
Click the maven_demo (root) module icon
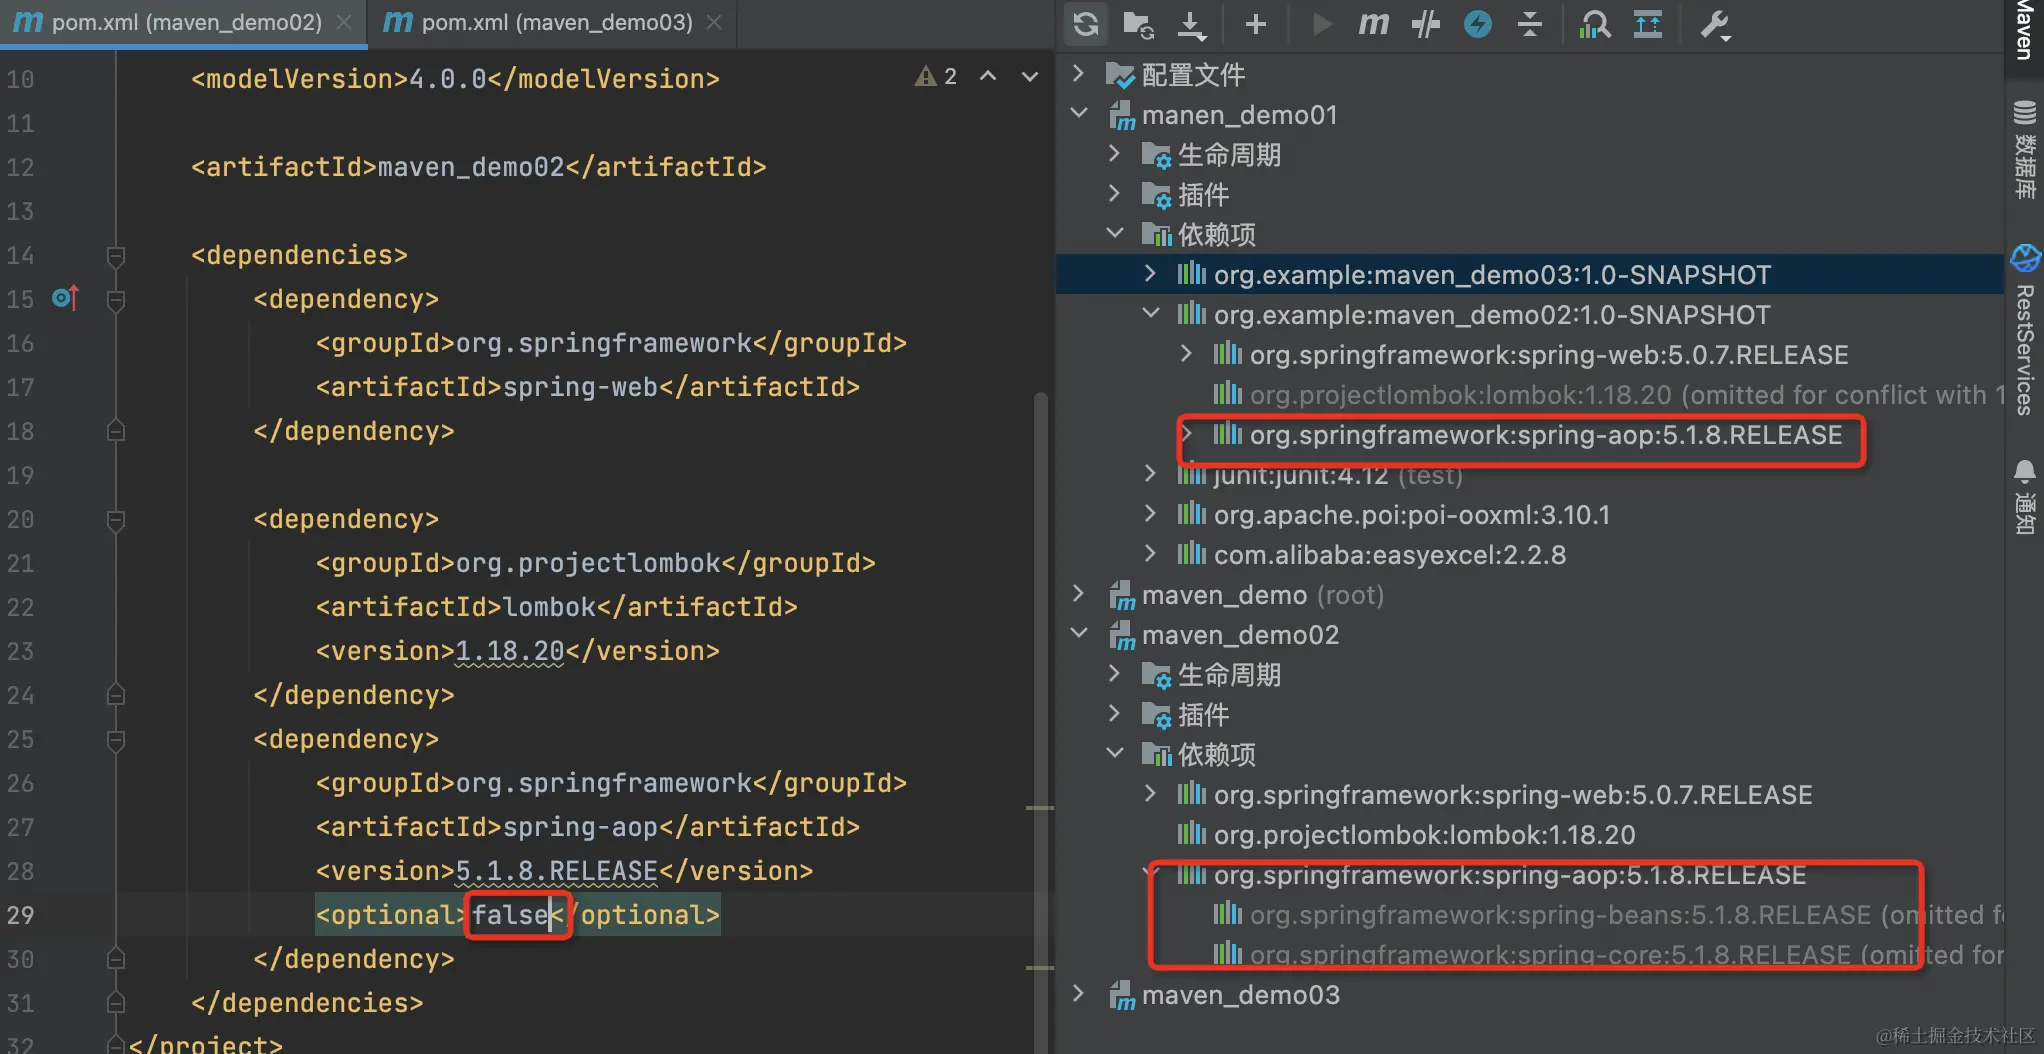(1122, 596)
